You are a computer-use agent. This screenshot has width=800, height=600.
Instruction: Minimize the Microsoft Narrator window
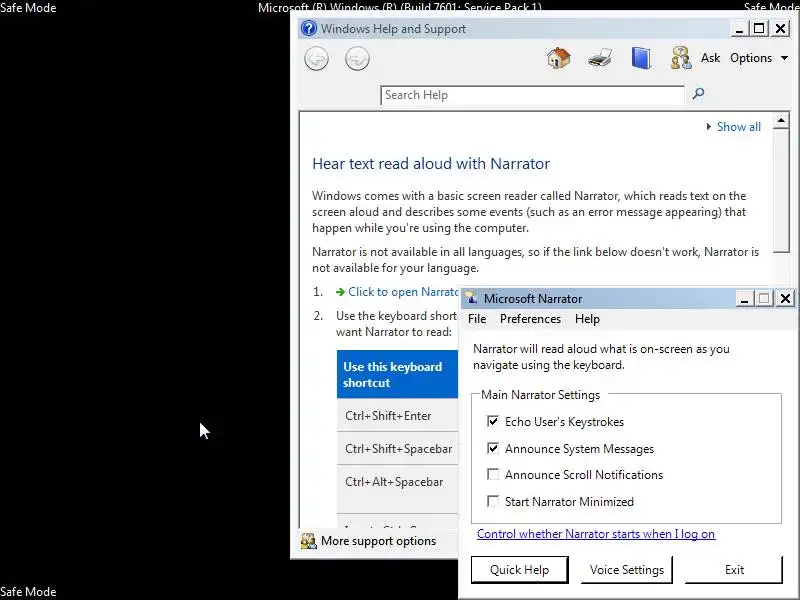(x=744, y=298)
